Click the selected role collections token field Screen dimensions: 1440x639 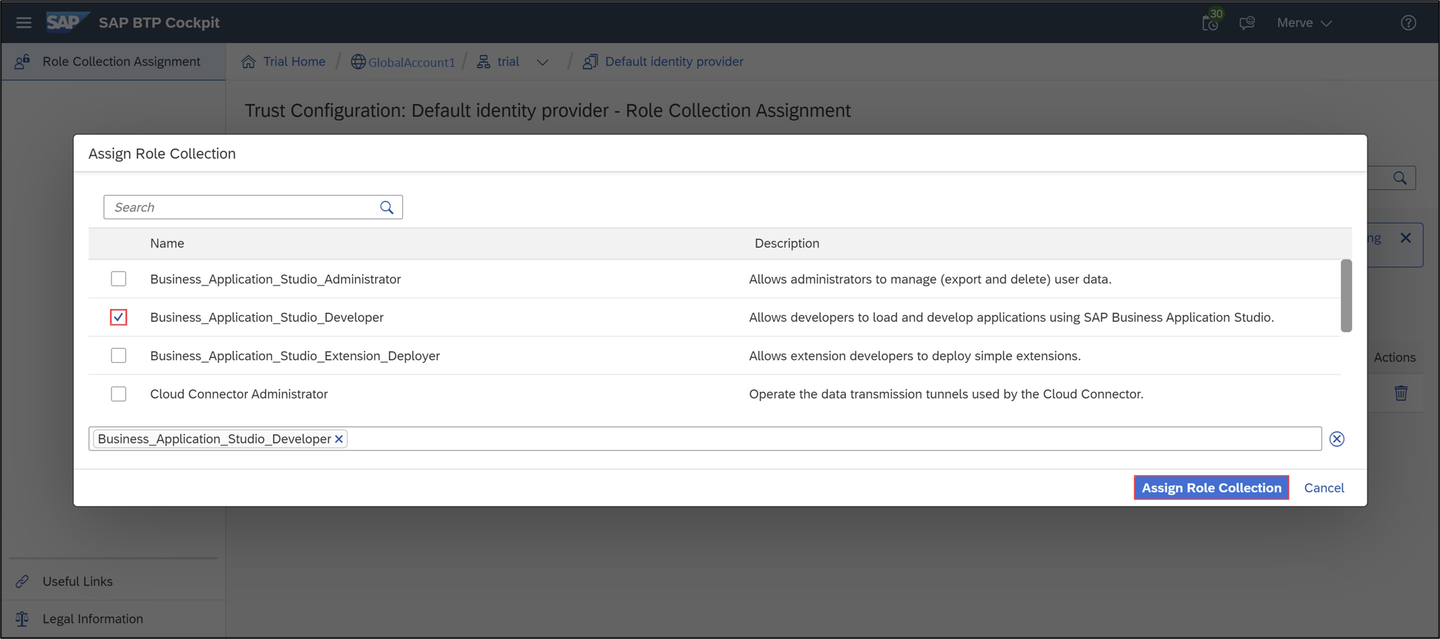pyautogui.click(x=705, y=439)
